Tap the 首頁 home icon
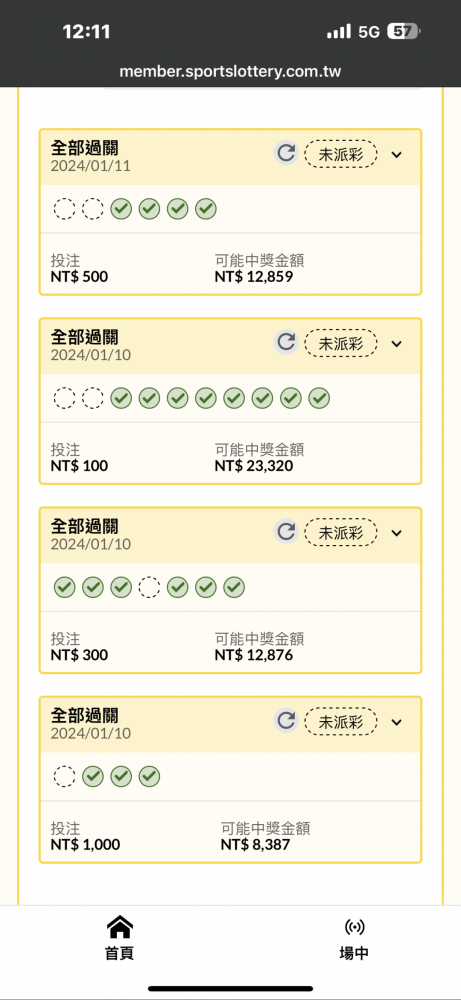Viewport: 461px width, 1000px height. tap(119, 926)
